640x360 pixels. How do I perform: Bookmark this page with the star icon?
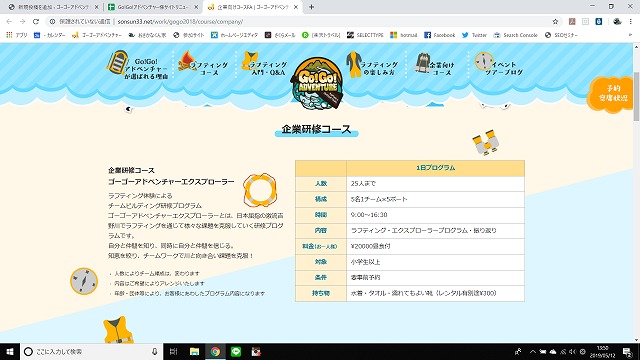click(555, 22)
